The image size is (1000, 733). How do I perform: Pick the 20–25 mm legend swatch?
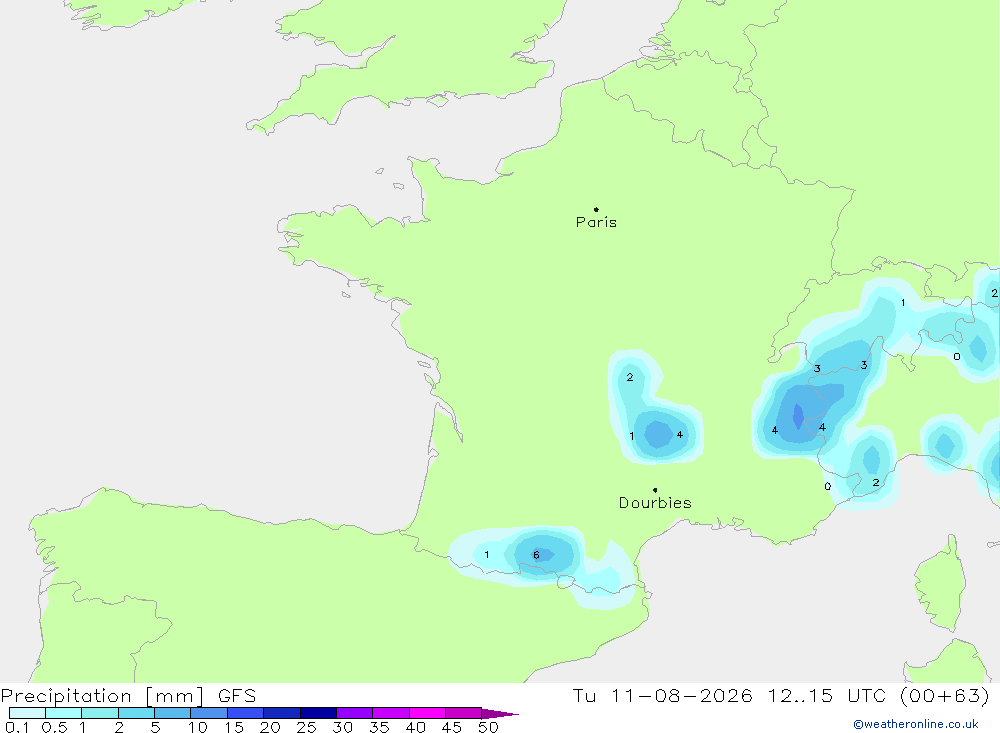(281, 713)
